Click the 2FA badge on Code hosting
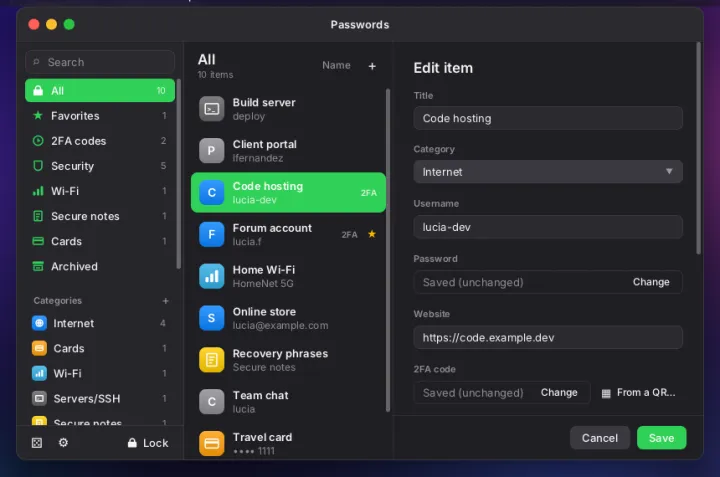The image size is (720, 477). (x=369, y=193)
